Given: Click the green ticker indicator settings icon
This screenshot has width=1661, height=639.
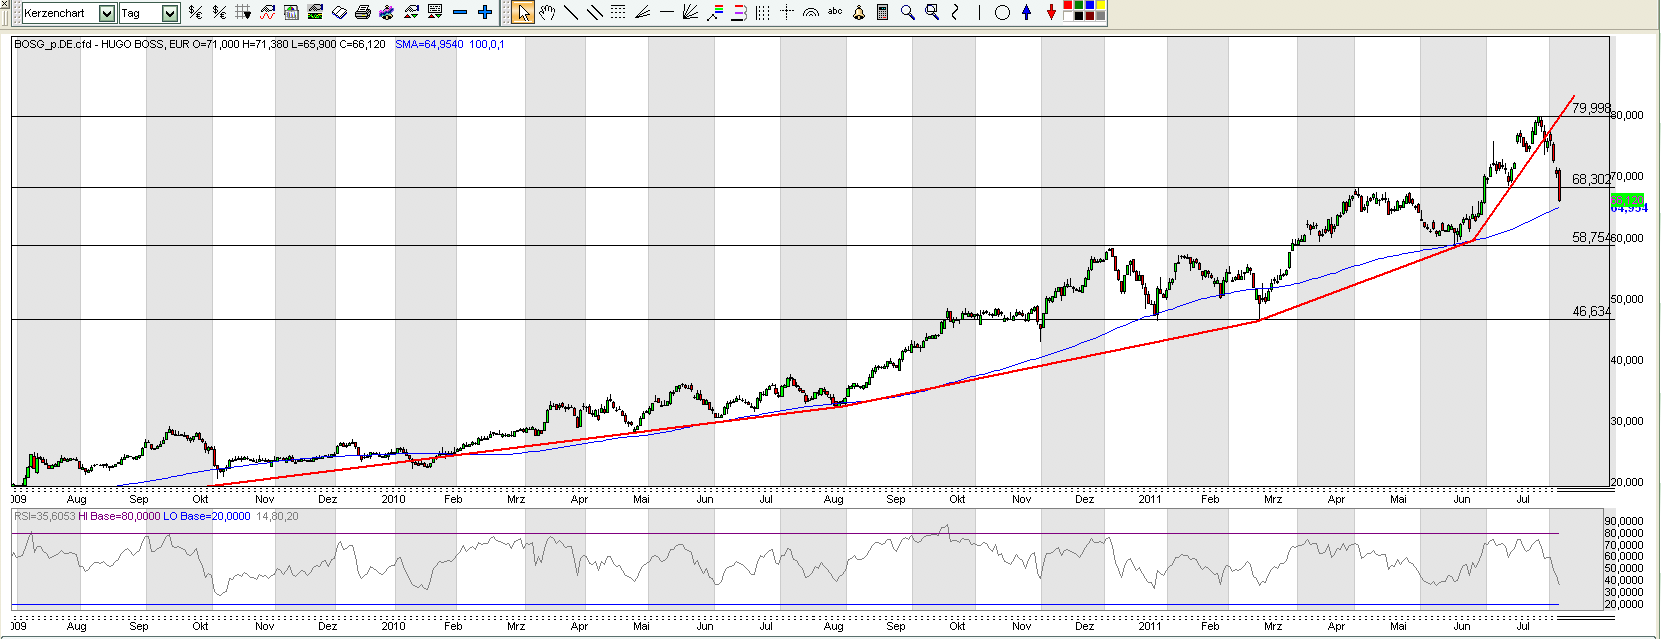Looking at the screenshot, I should (x=315, y=12).
